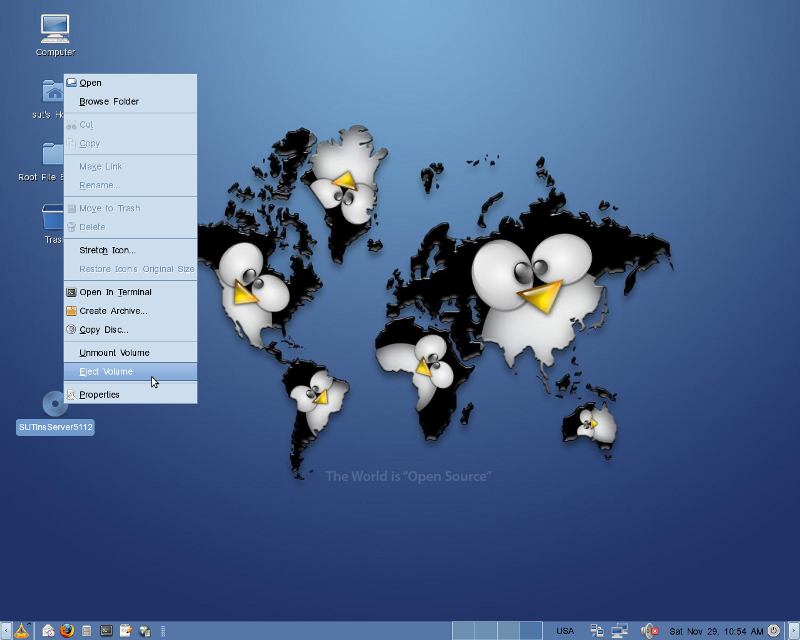Select Unmount Volume in the context menu
The width and height of the screenshot is (800, 640).
(131, 353)
